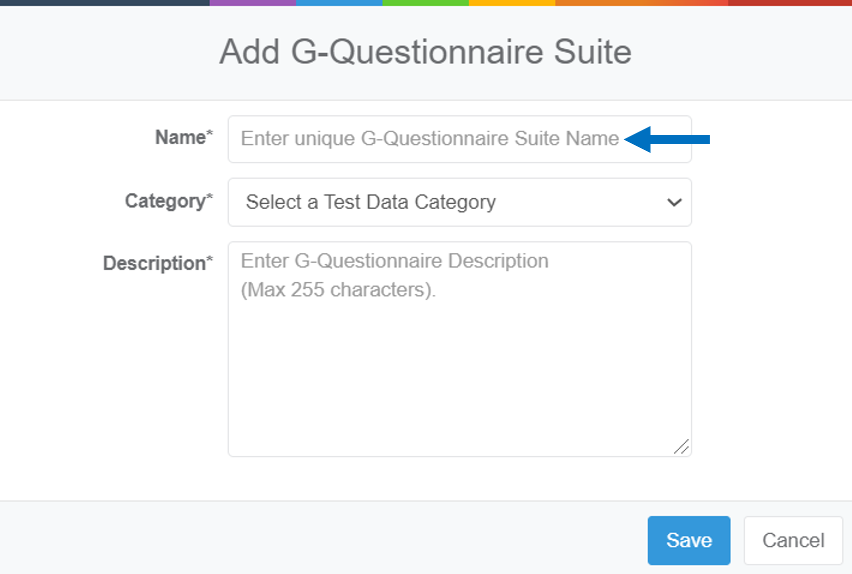The image size is (852, 574).
Task: Click the purple segment of top color bar
Action: pyautogui.click(x=253, y=3)
